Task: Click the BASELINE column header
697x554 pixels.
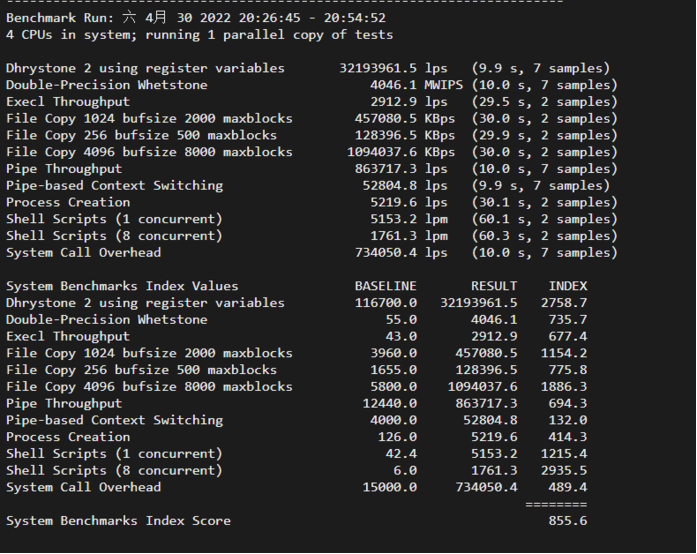Action: click(x=386, y=286)
